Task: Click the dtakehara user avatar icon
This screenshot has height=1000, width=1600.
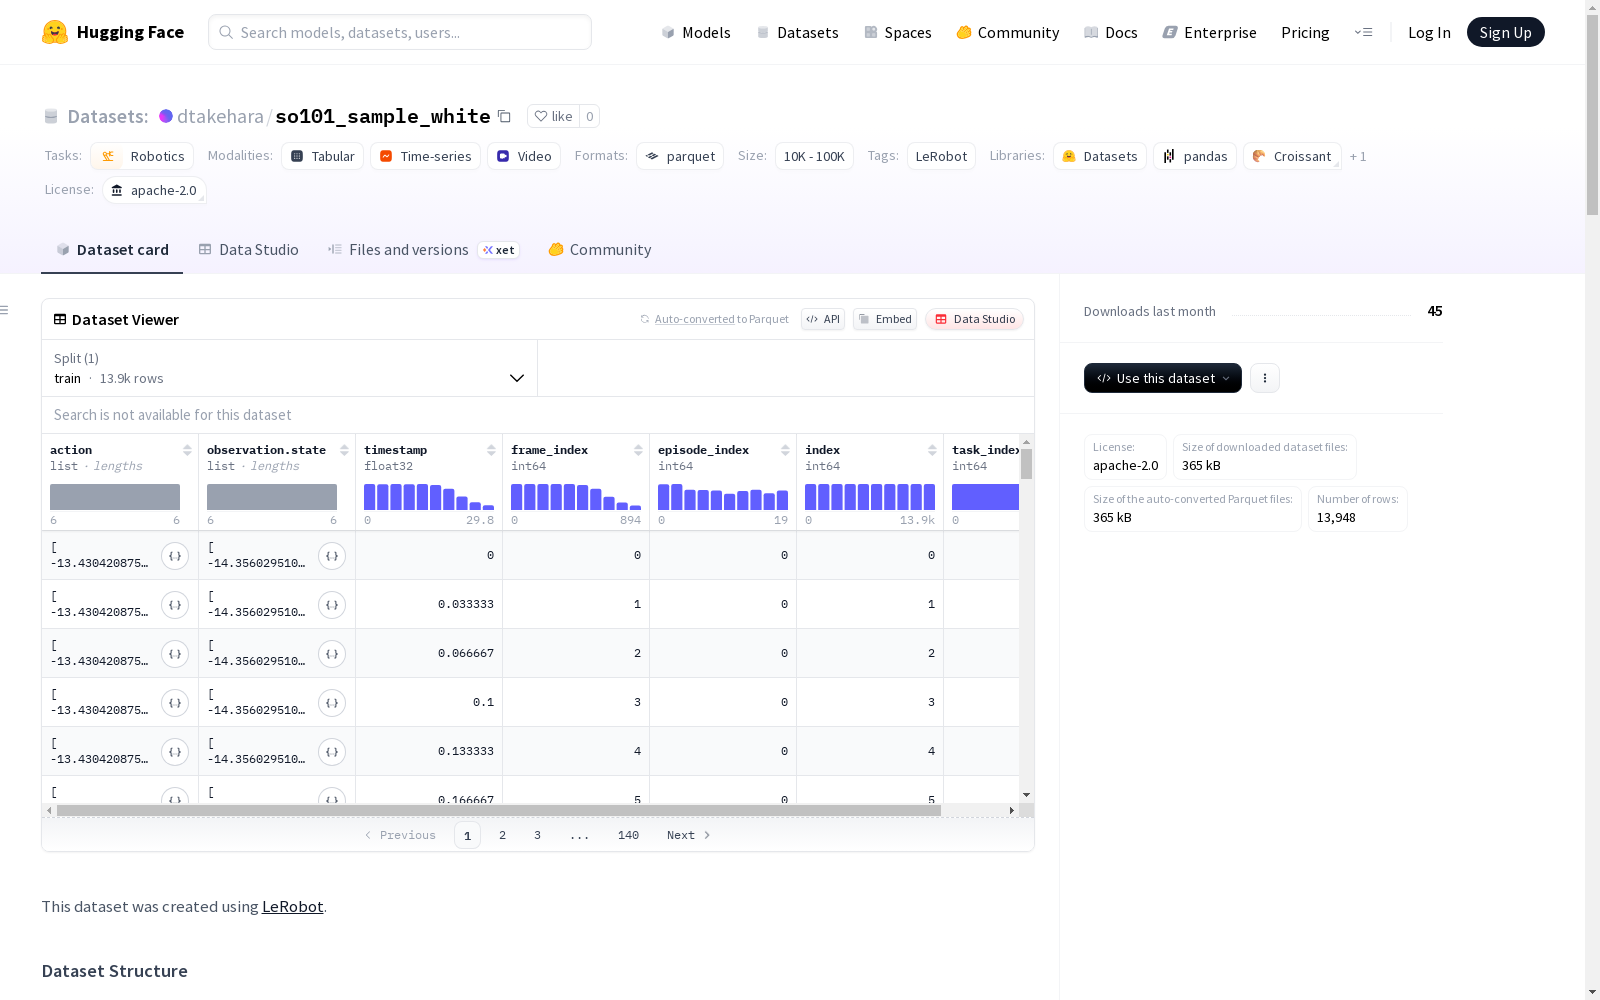Action: 166,116
